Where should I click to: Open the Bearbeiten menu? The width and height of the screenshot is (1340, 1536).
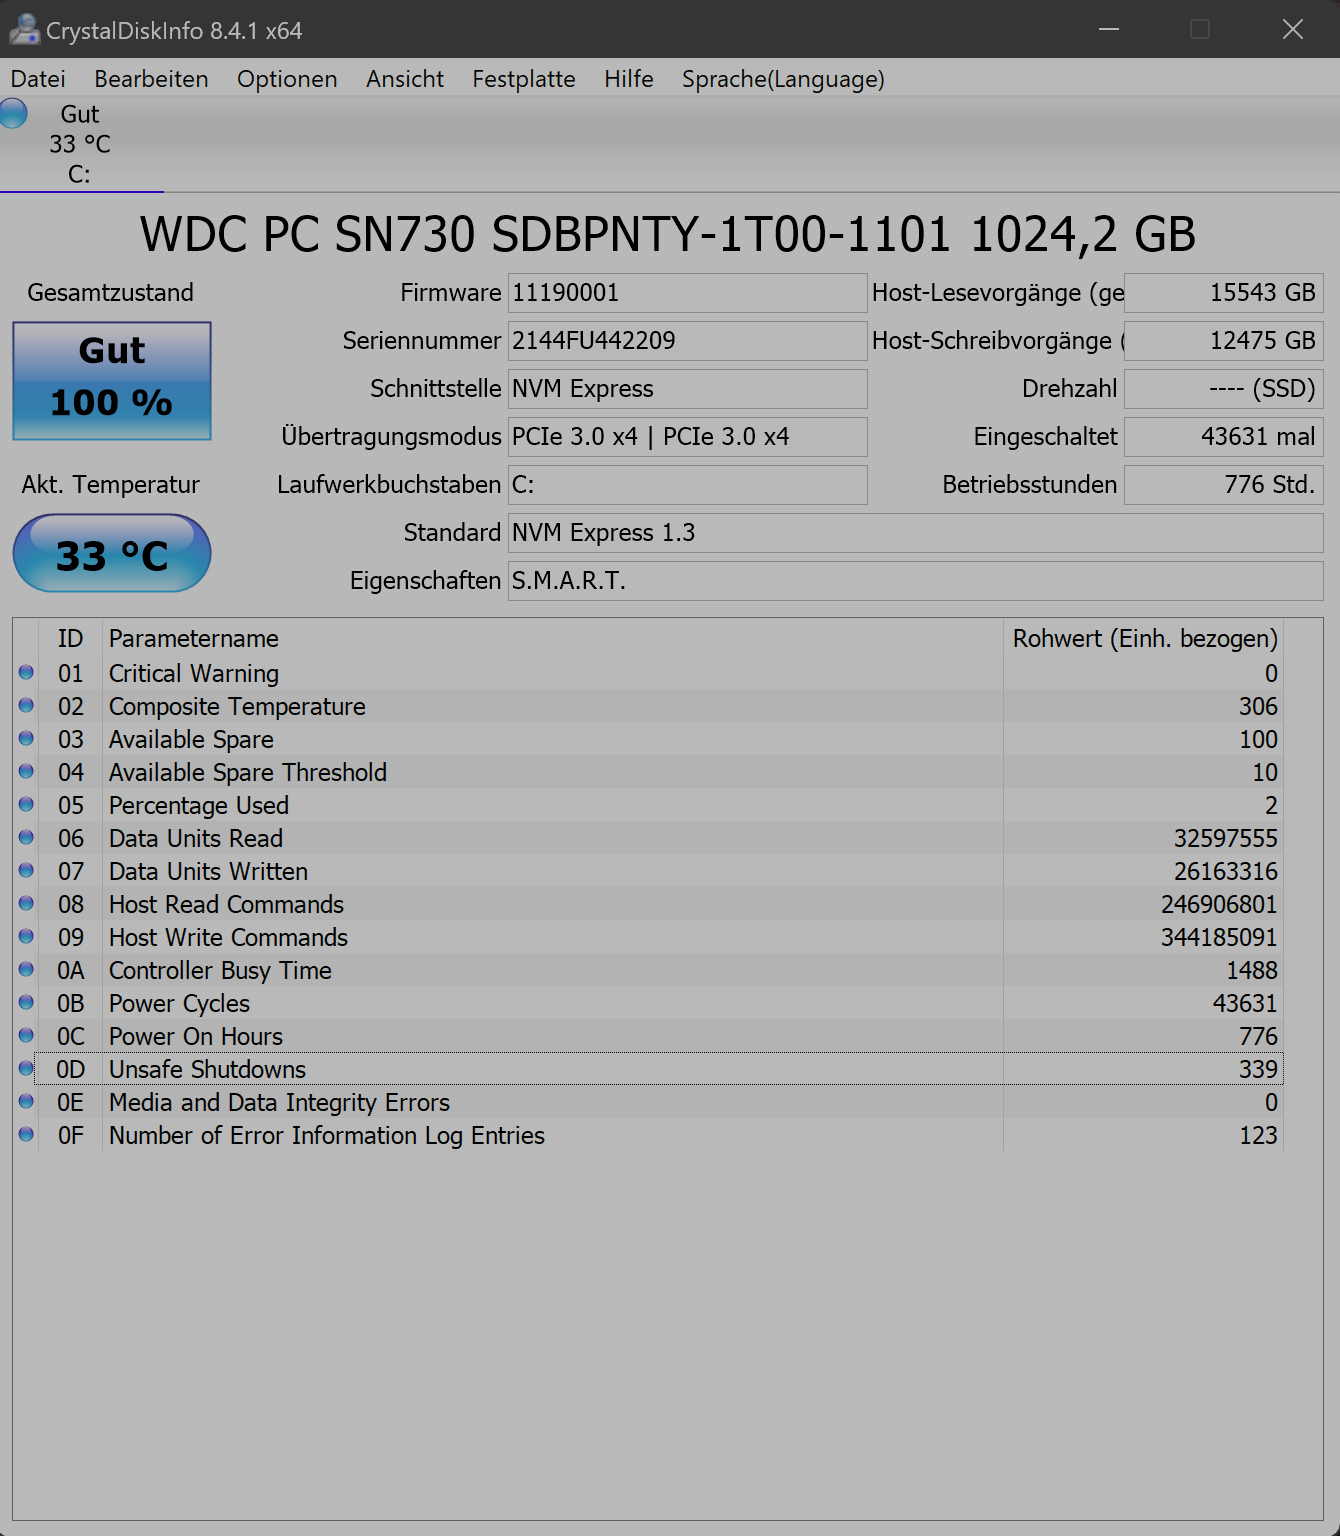[x=151, y=79]
